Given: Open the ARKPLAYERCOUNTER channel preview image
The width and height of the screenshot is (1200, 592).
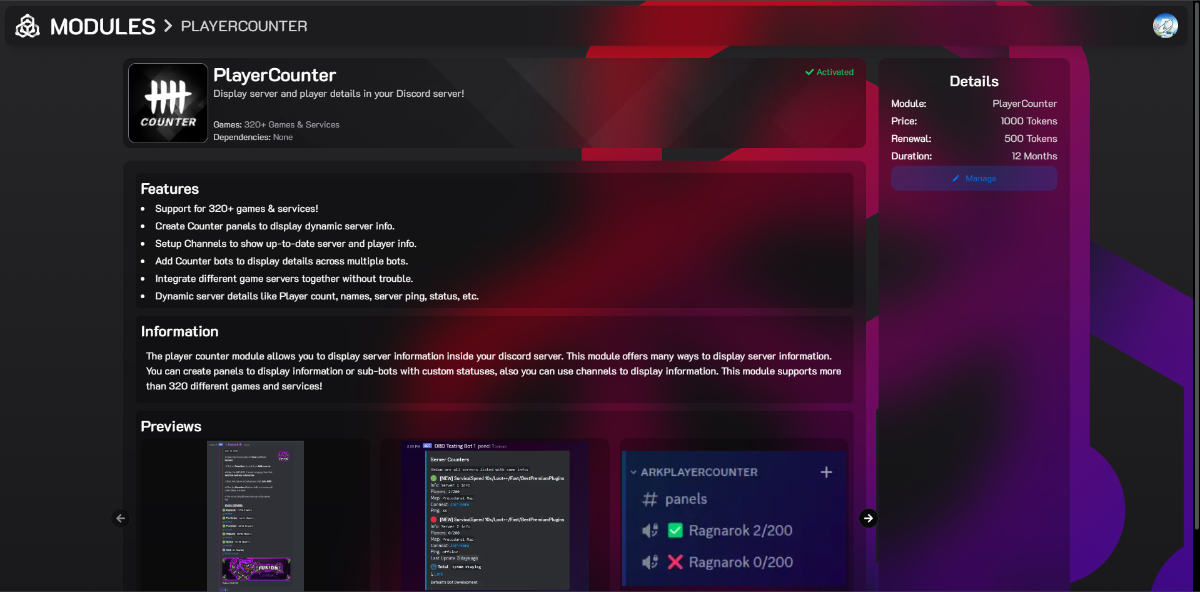Looking at the screenshot, I should [x=734, y=515].
